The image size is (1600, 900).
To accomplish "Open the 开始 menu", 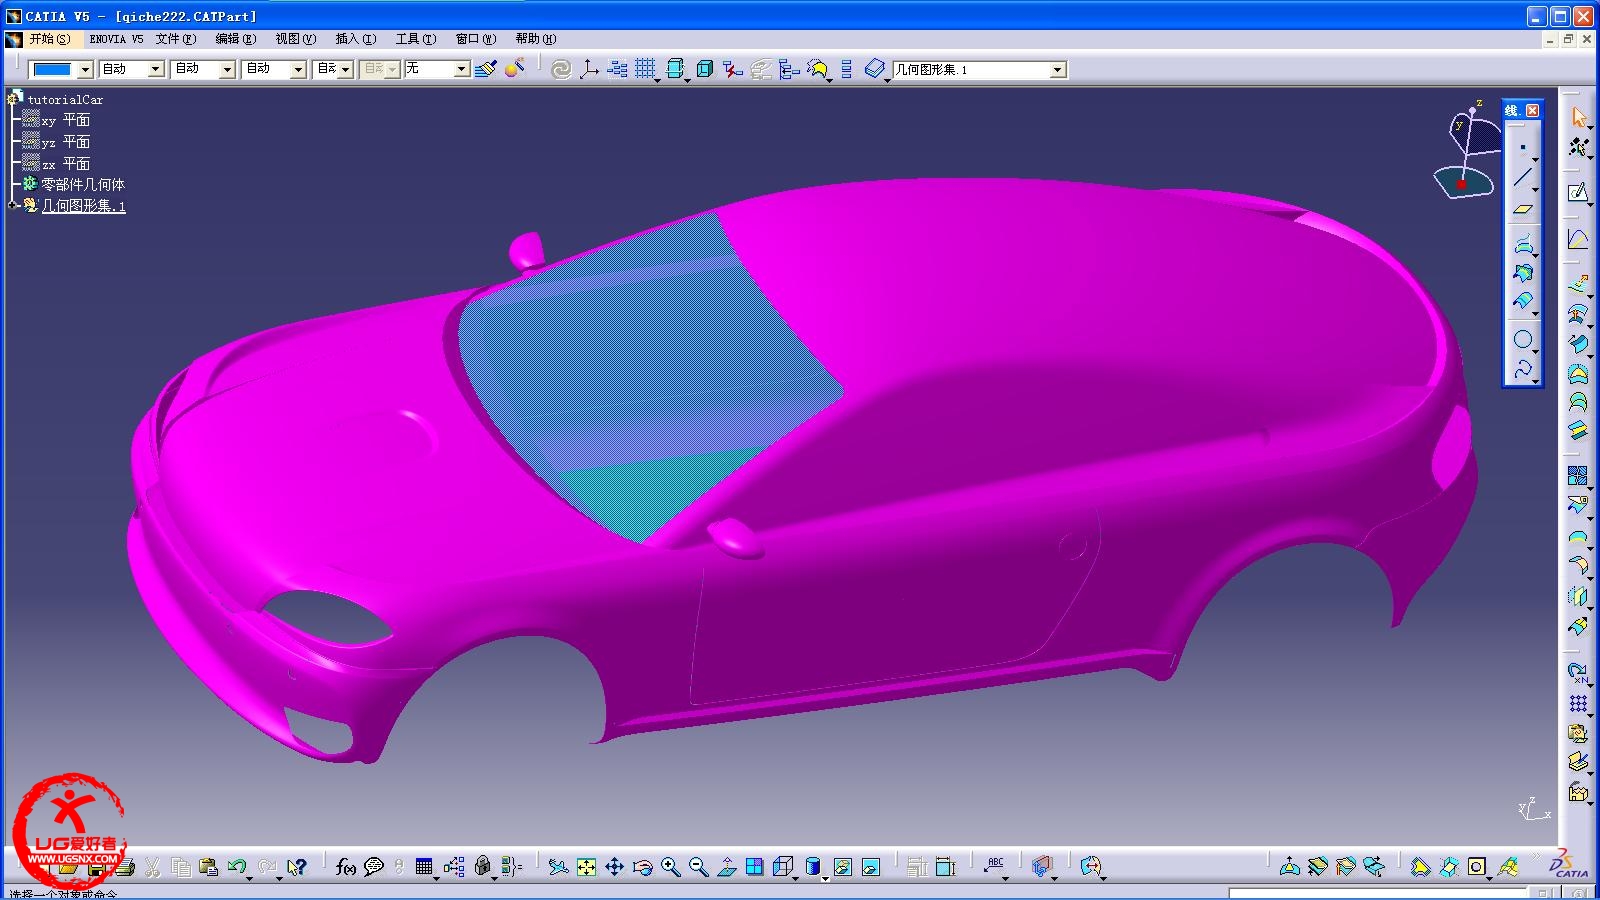I will click(x=49, y=39).
